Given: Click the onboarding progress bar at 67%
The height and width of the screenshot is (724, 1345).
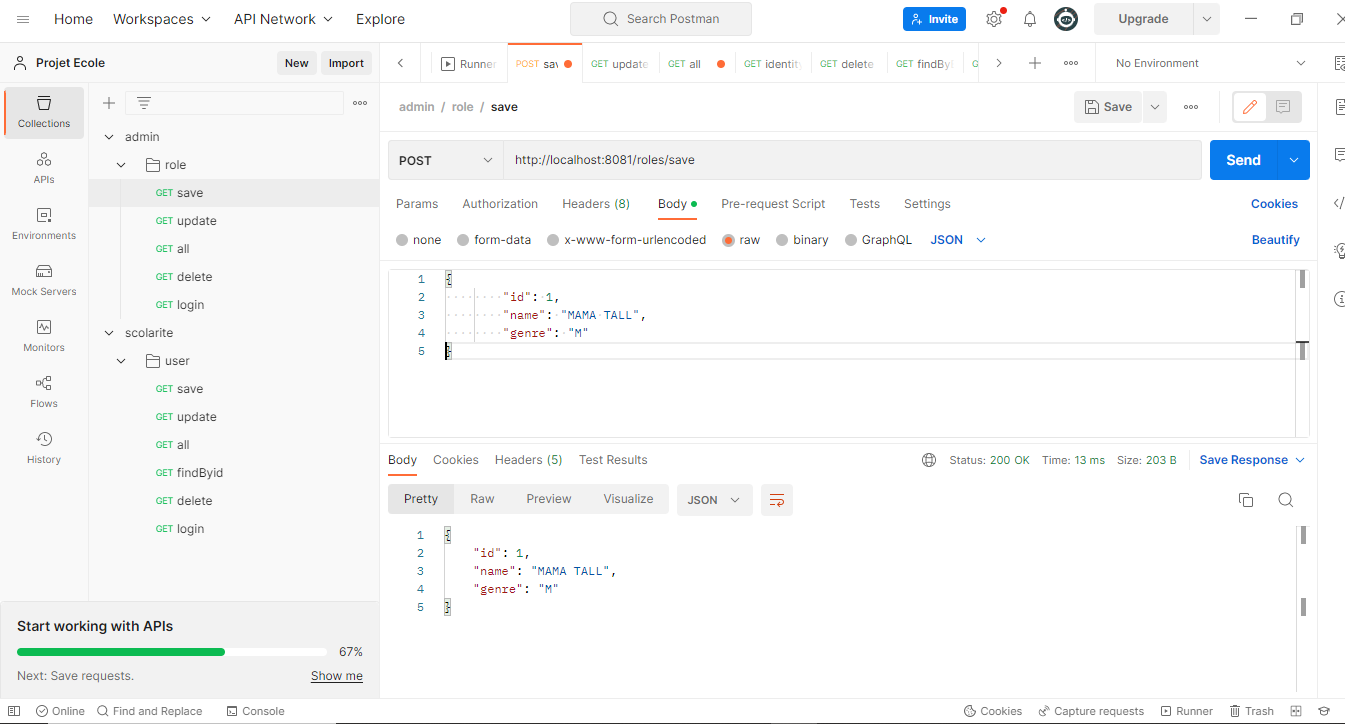Looking at the screenshot, I should tap(170, 651).
